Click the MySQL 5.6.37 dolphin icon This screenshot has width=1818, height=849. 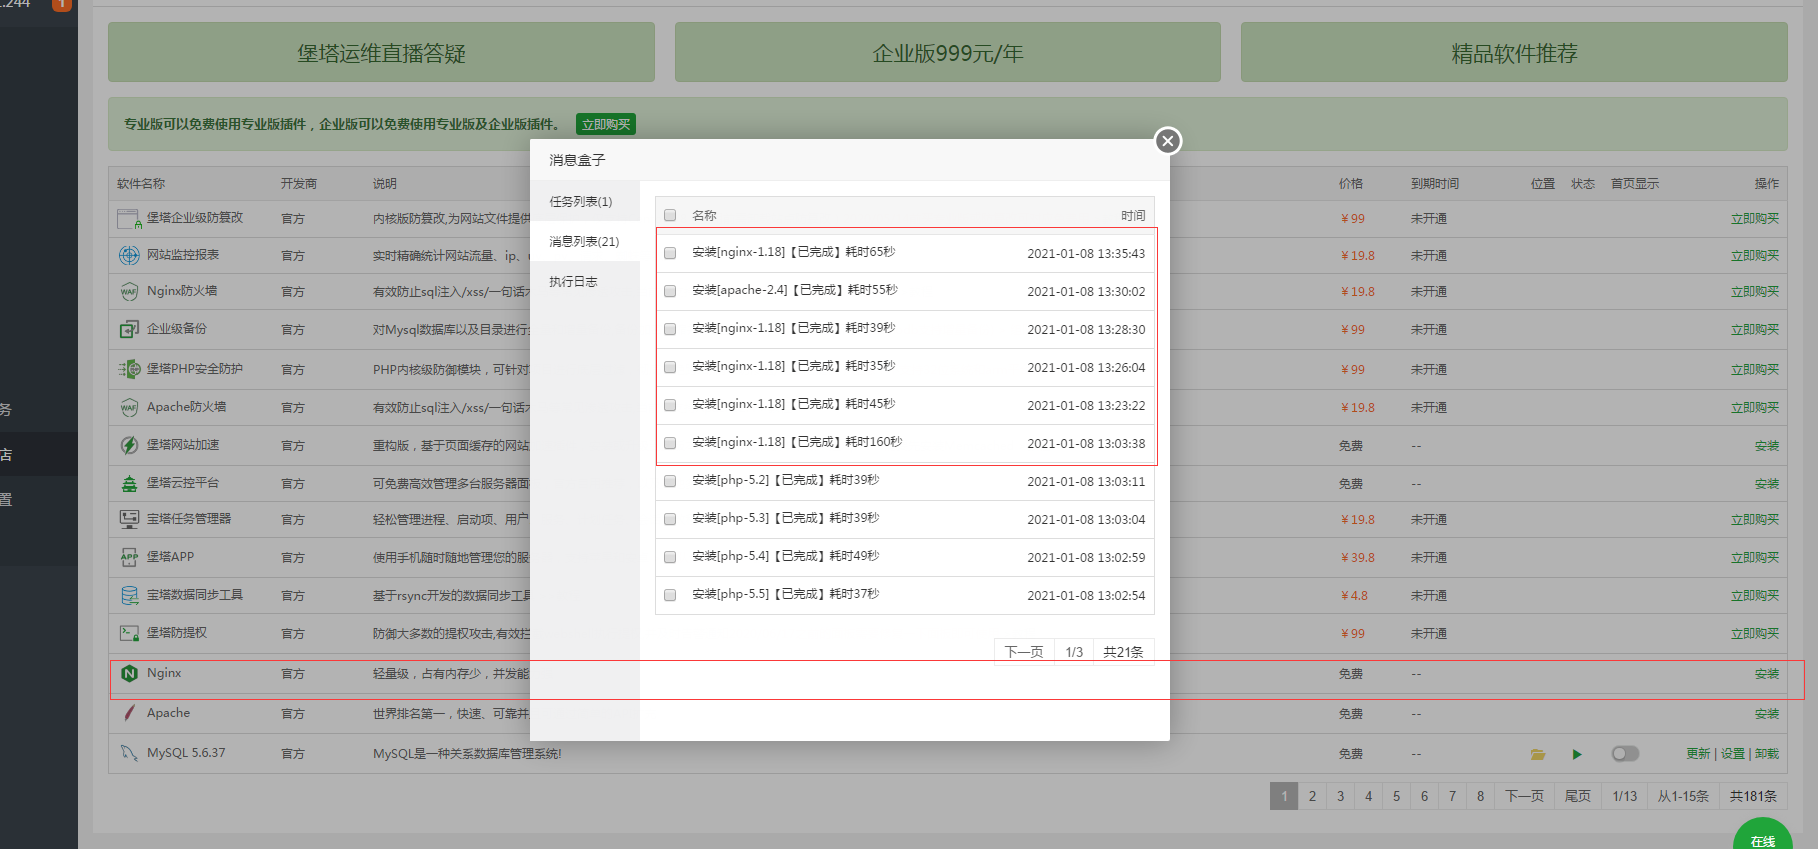tap(129, 753)
